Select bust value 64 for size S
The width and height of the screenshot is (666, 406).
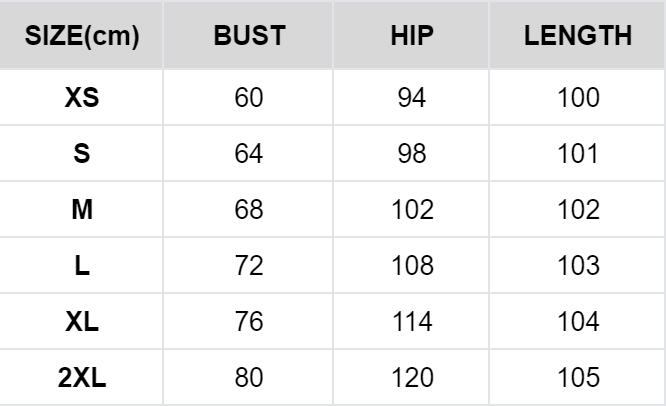[x=249, y=155]
